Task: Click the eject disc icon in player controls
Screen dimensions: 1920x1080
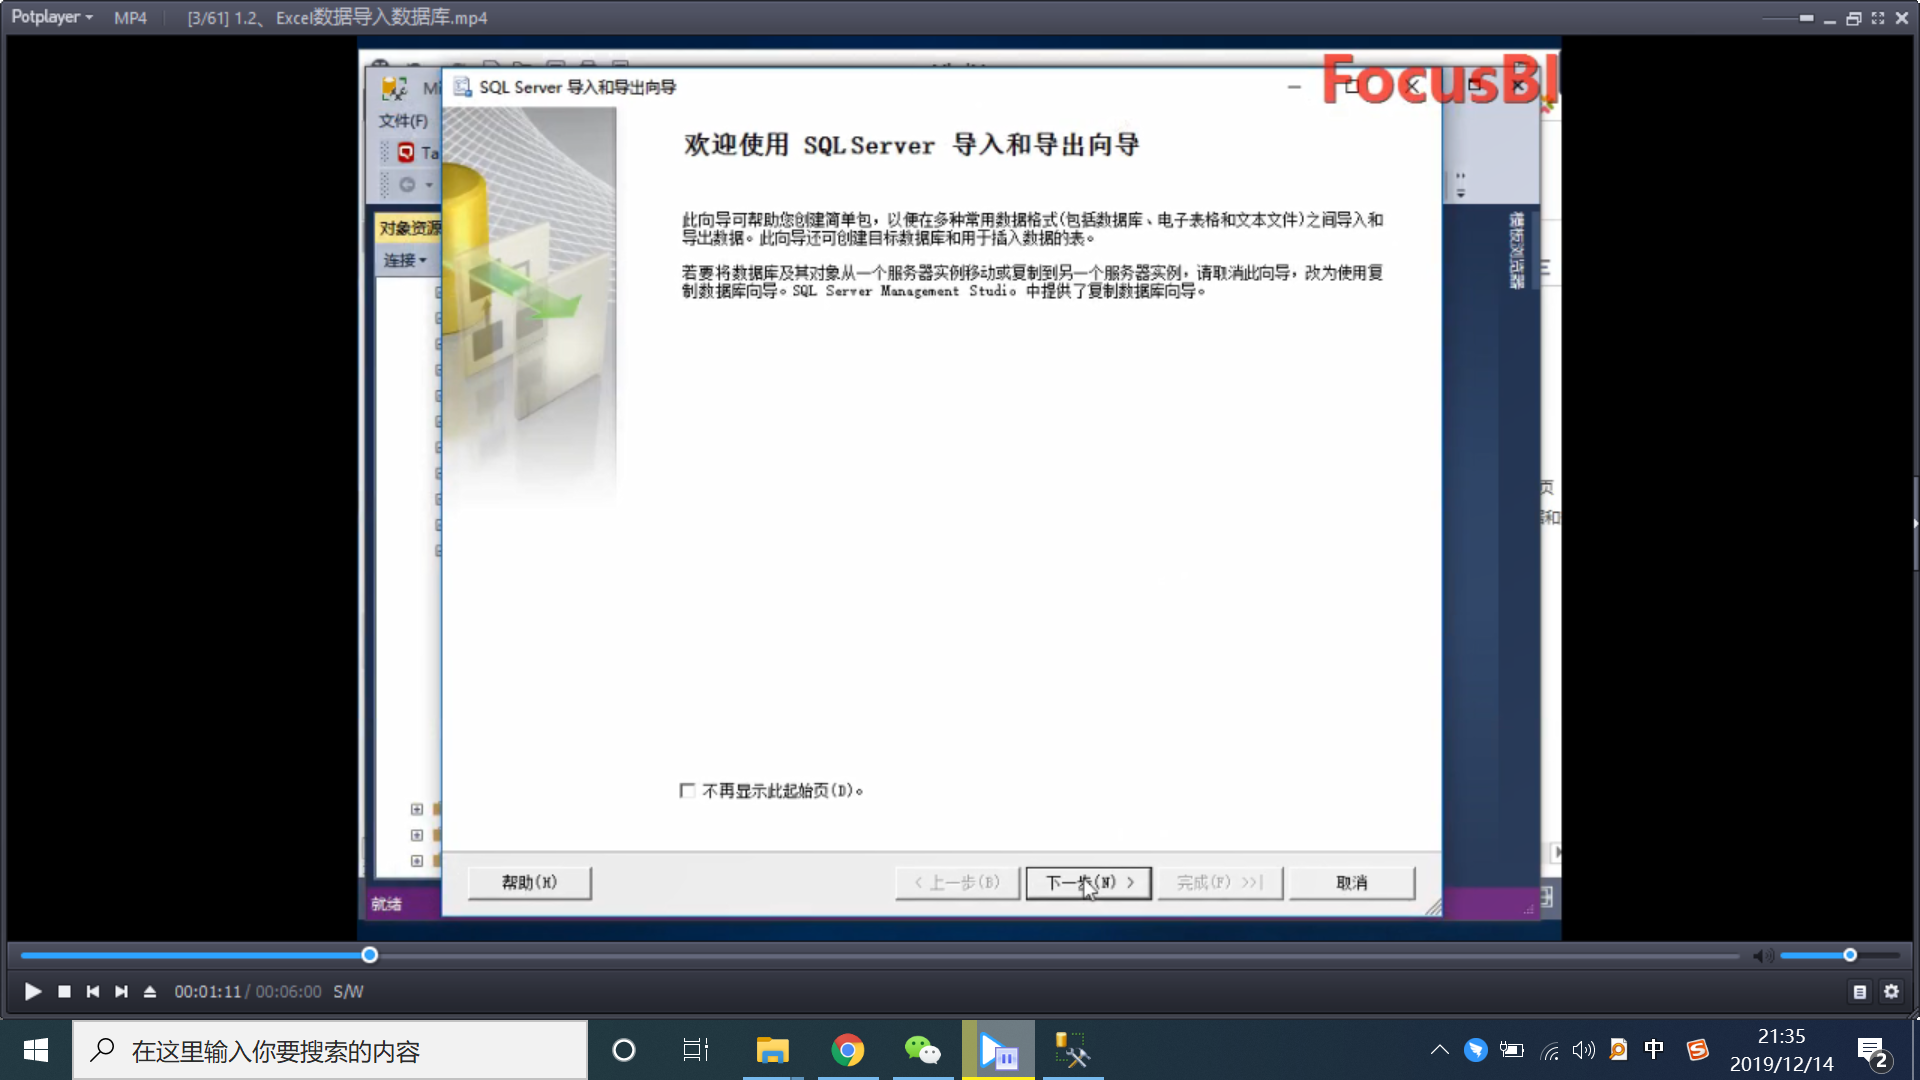Action: coord(149,991)
